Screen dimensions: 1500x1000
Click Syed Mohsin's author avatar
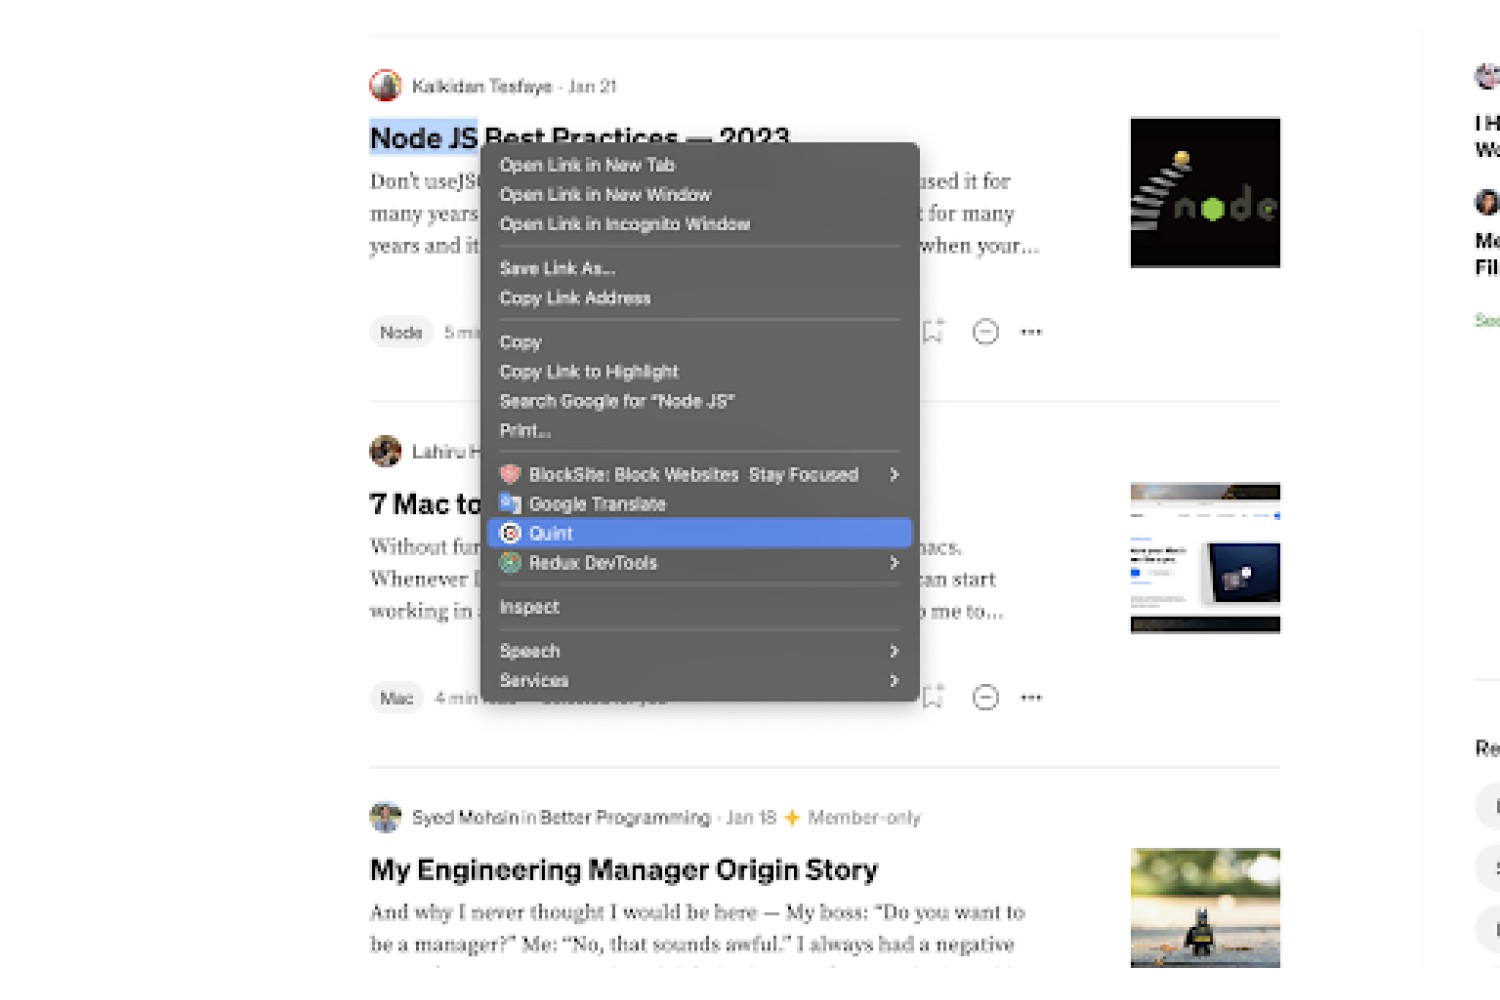coord(385,817)
